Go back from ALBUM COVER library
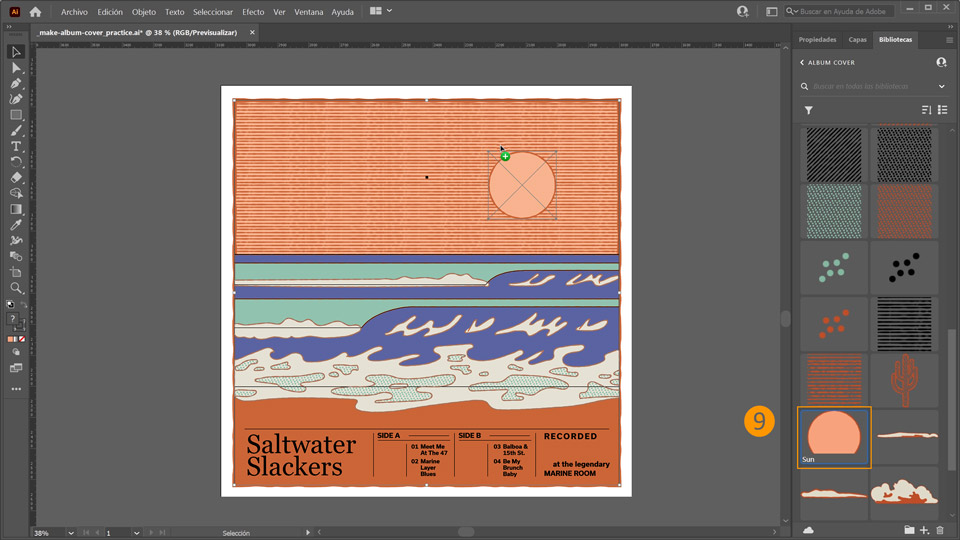 coord(802,62)
